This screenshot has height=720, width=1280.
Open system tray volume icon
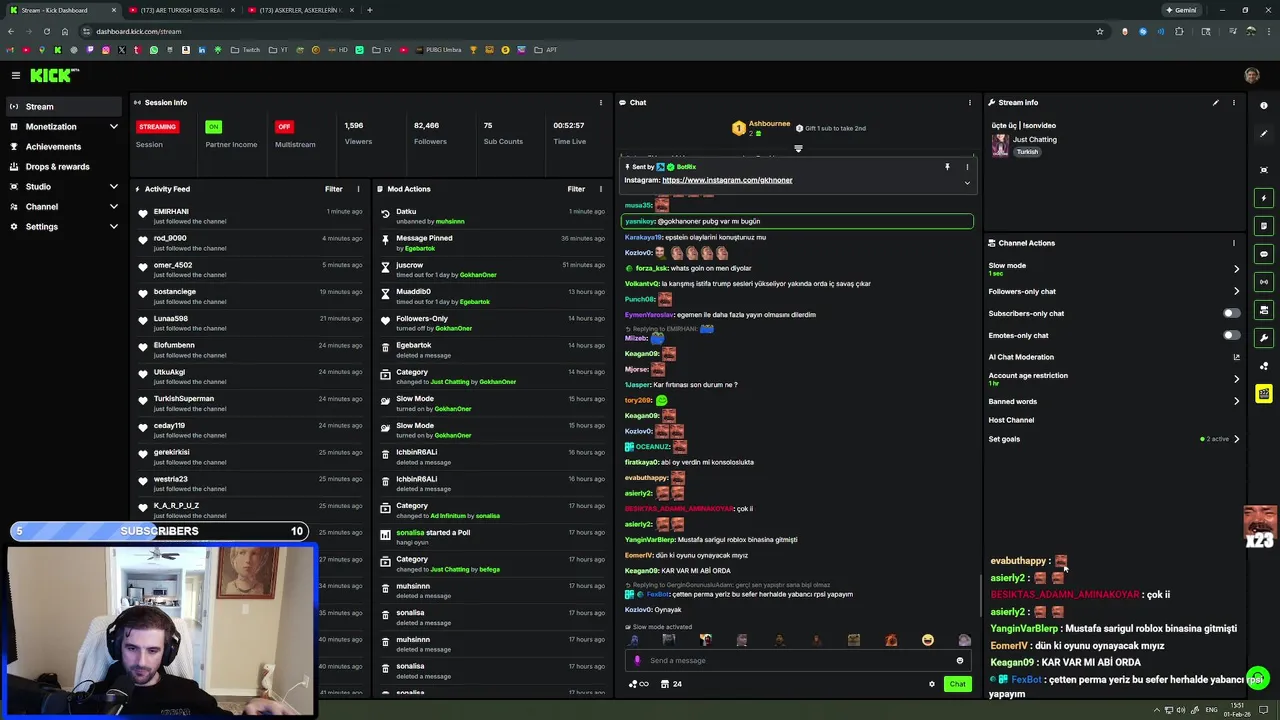coord(1181,710)
